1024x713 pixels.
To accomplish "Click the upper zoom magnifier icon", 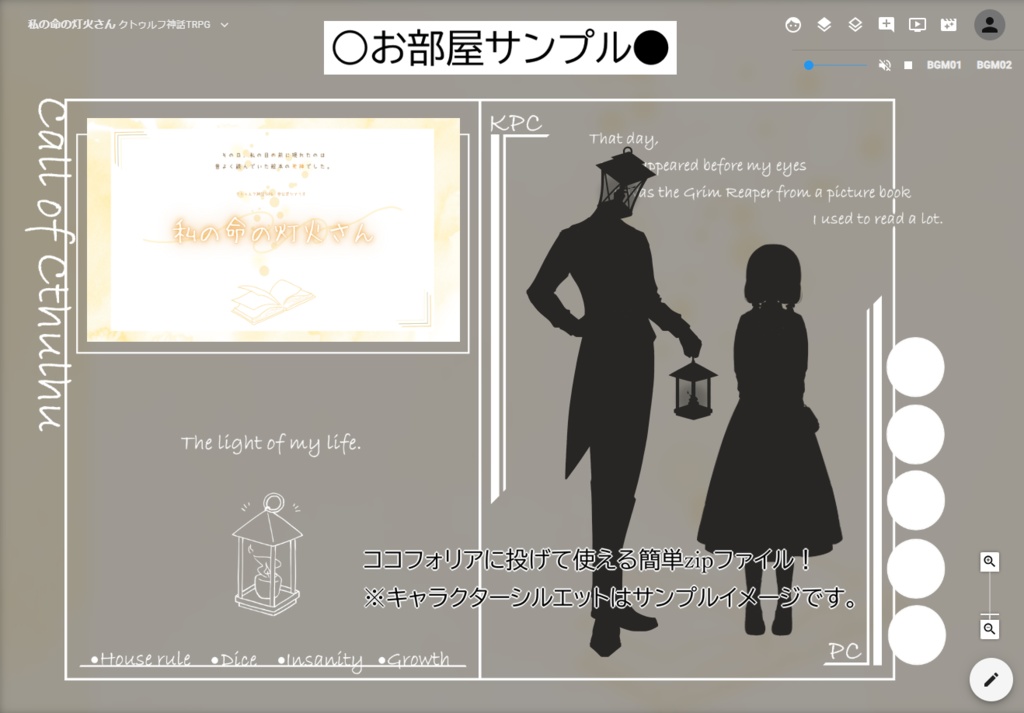I will coord(989,563).
